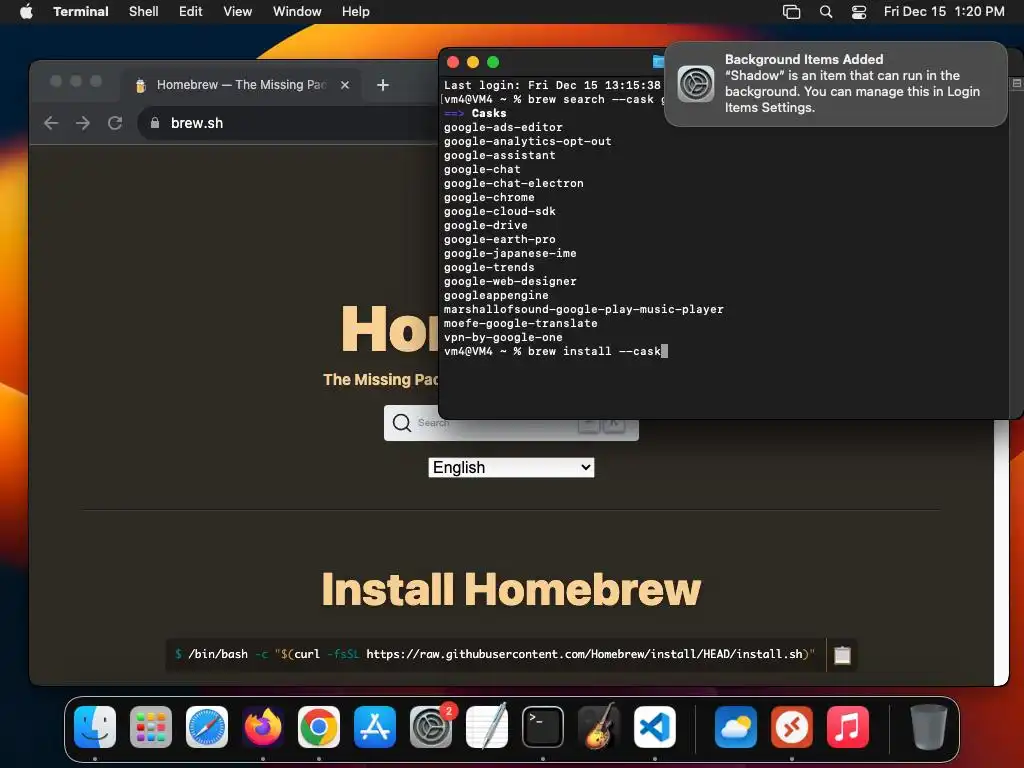Open Spotlight search in menu bar
Image resolution: width=1024 pixels, height=768 pixels.
point(826,11)
